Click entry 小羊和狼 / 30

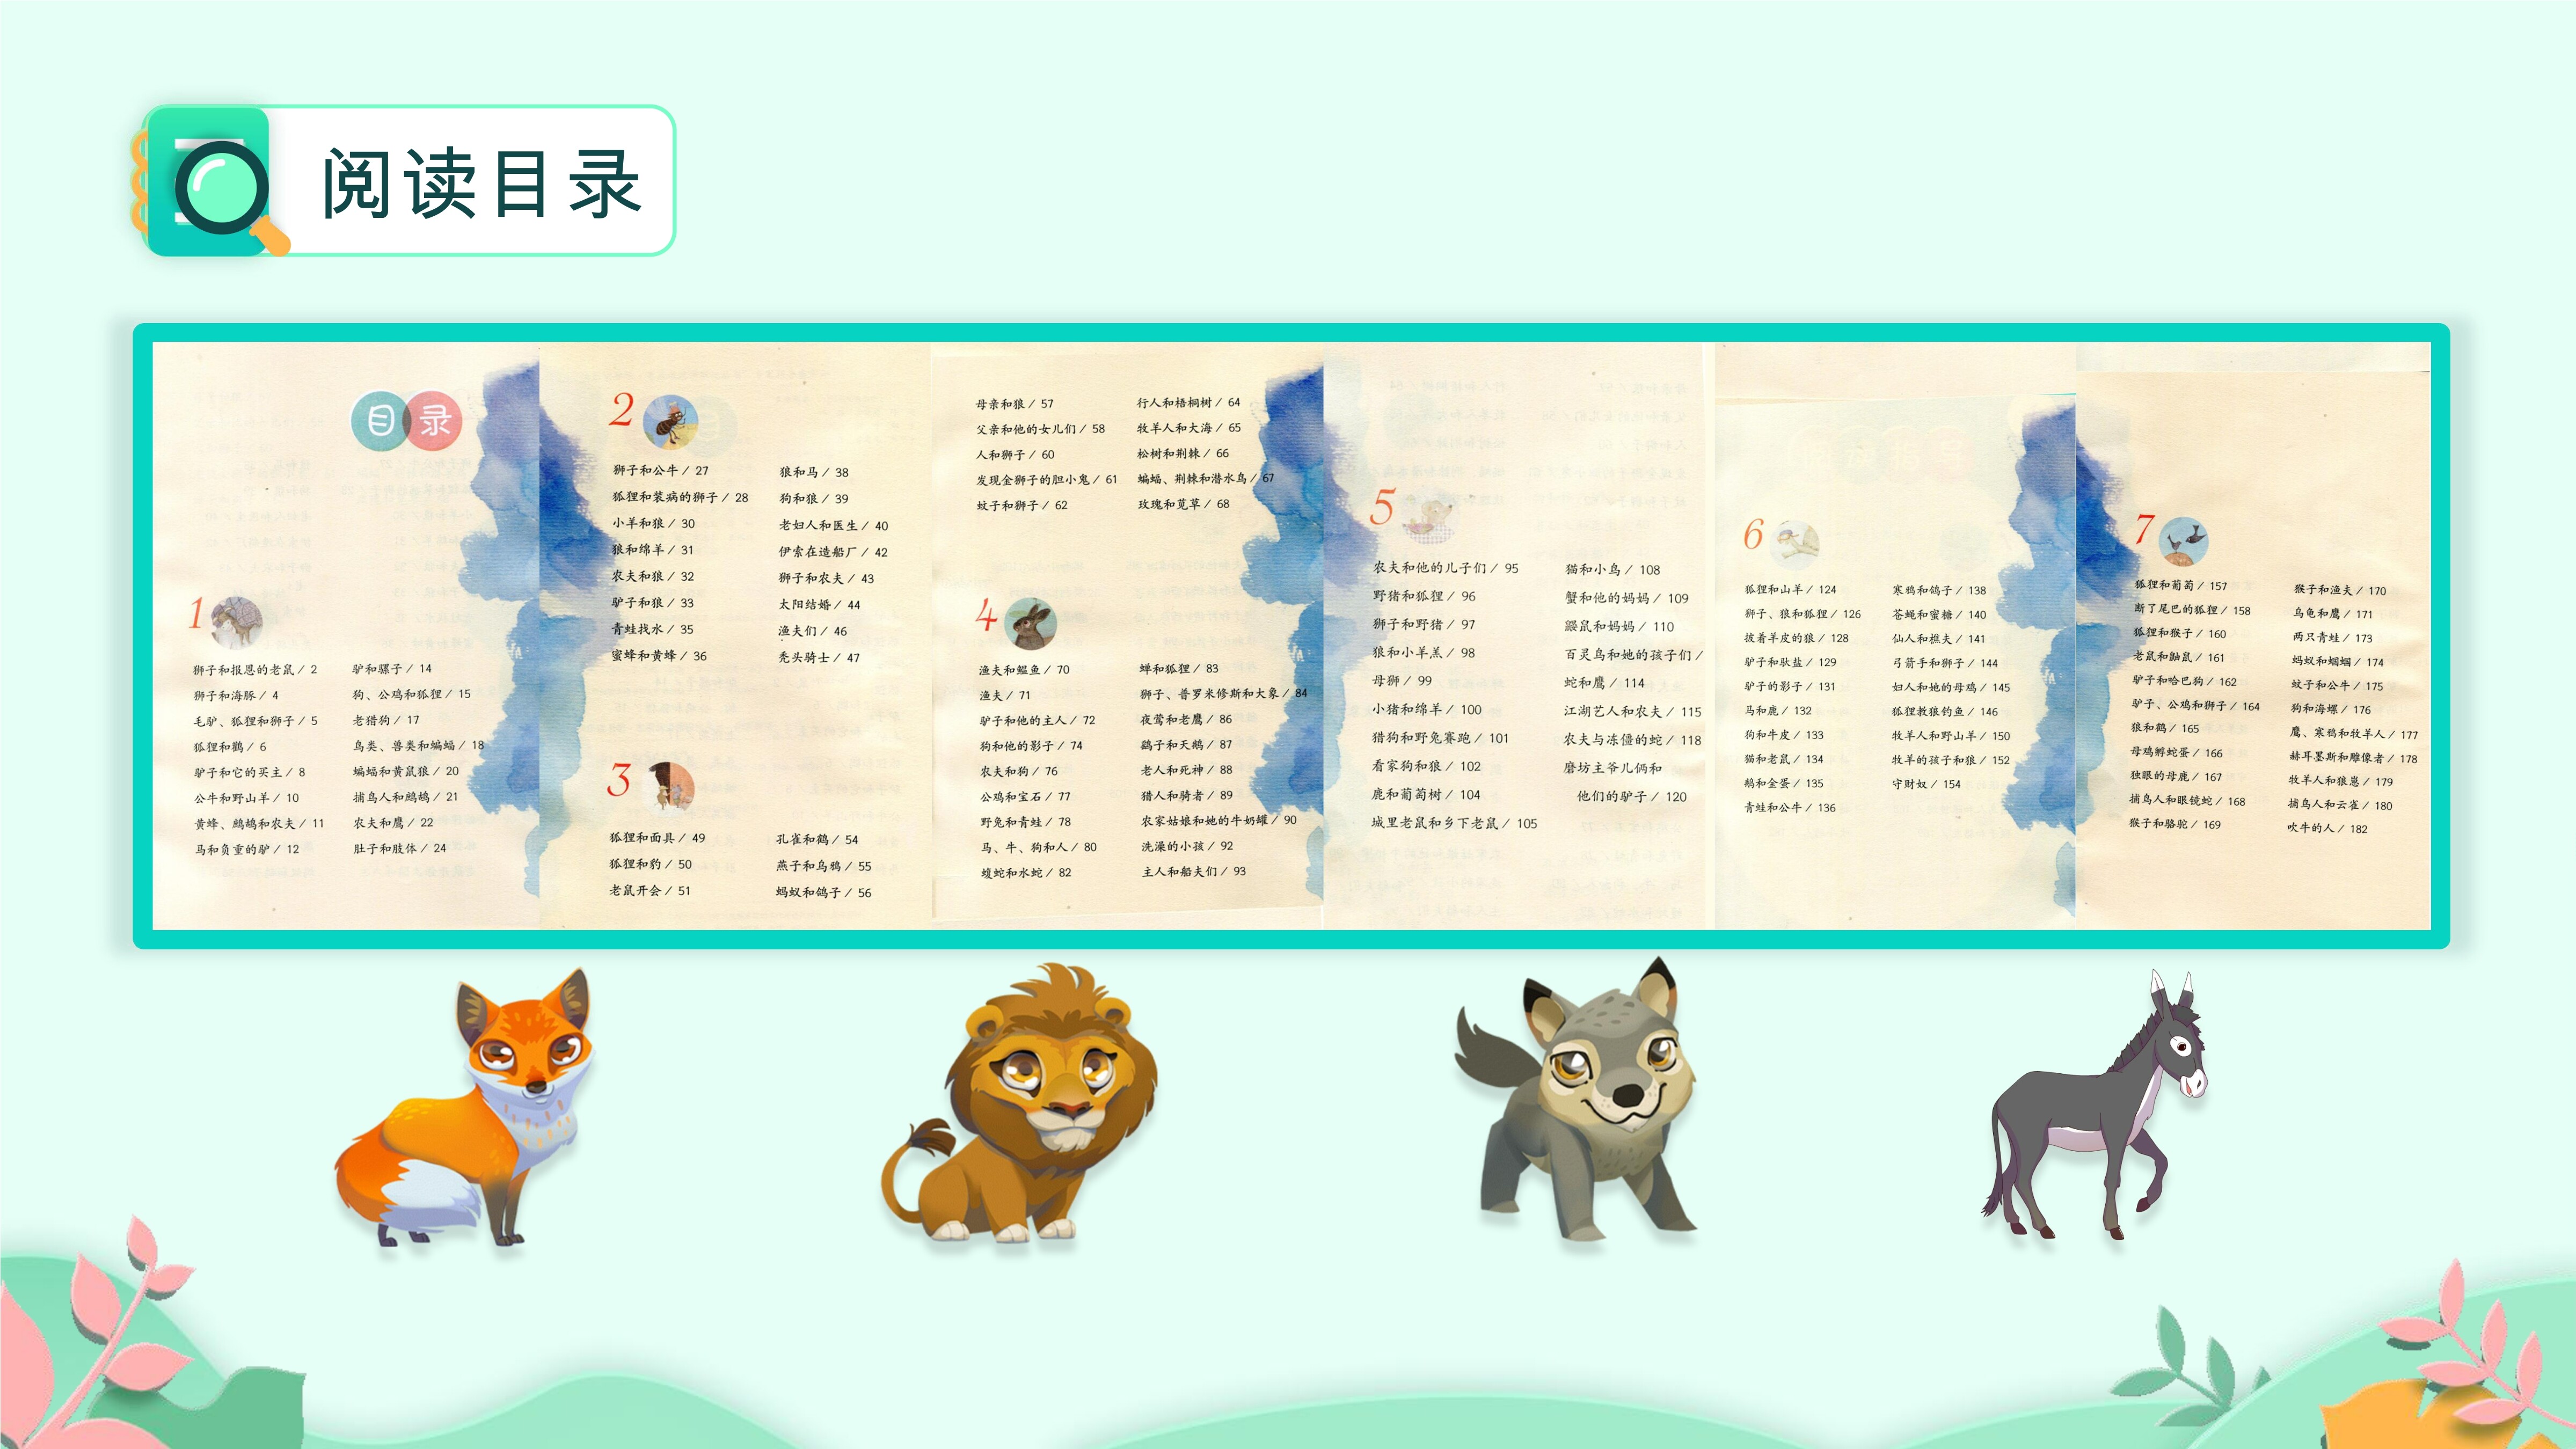[654, 523]
